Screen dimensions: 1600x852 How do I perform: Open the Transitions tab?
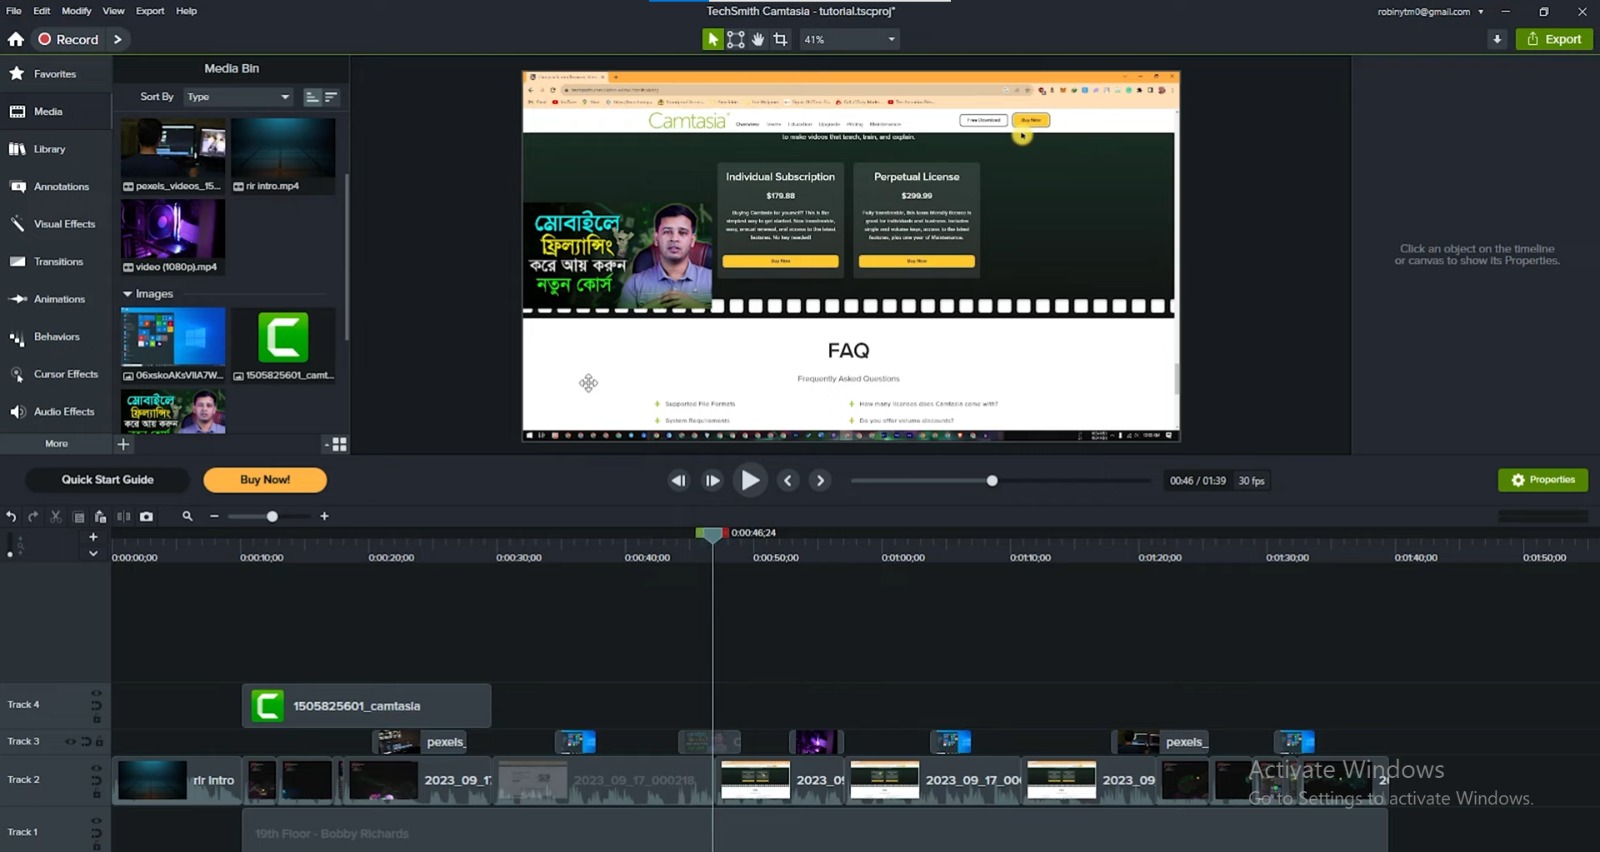coord(55,262)
